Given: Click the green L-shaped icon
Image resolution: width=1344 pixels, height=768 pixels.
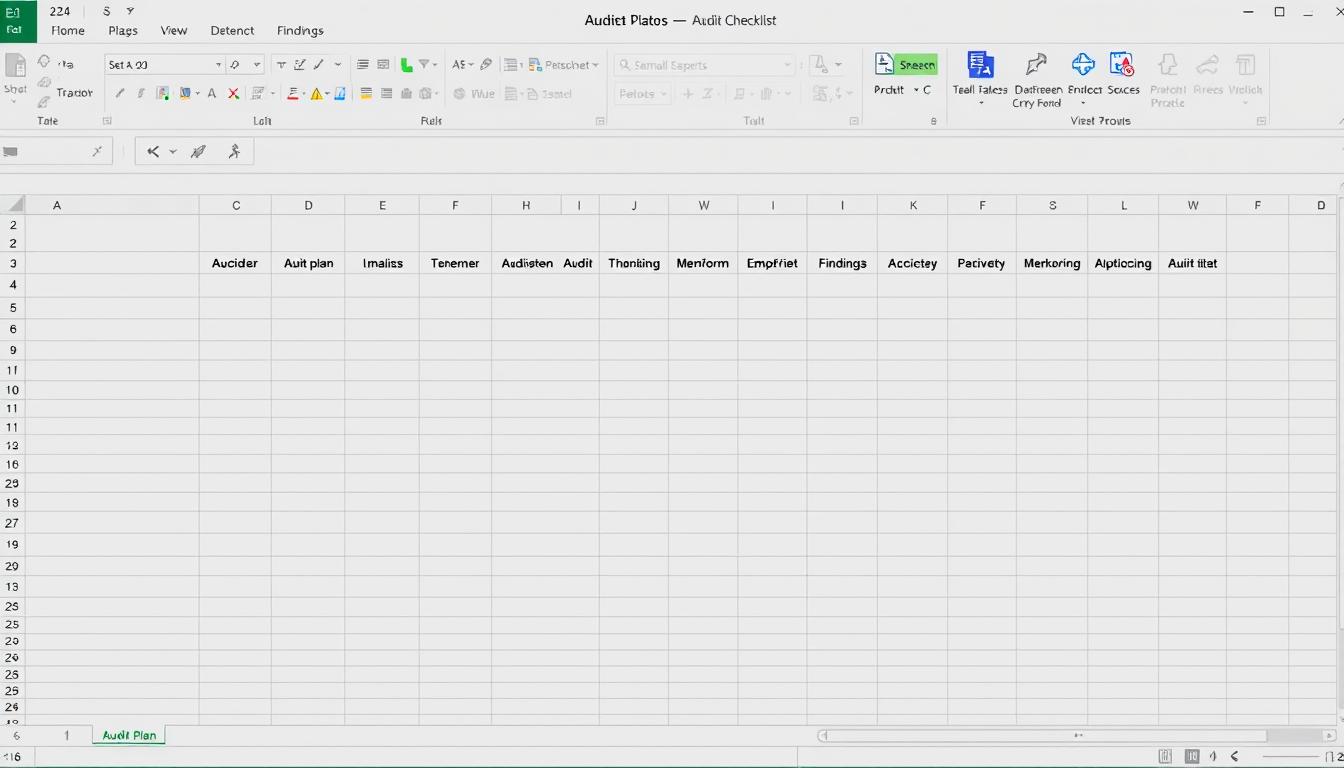Looking at the screenshot, I should [407, 65].
